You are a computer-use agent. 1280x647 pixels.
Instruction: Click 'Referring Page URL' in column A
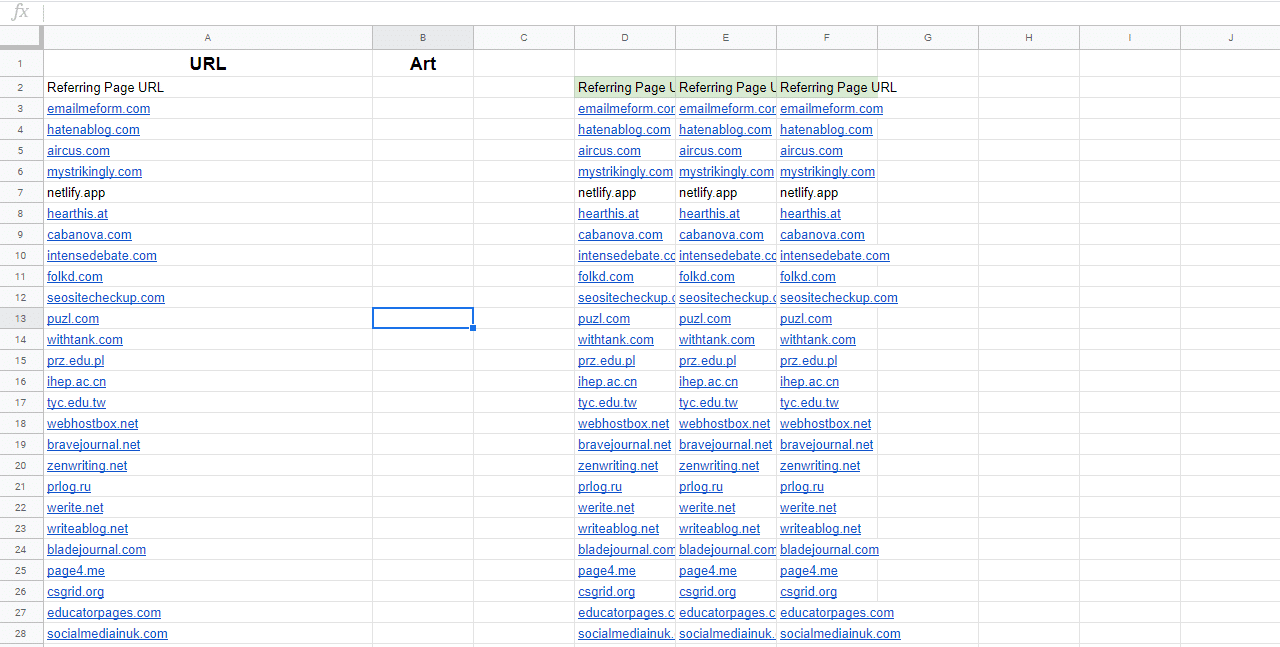(105, 87)
